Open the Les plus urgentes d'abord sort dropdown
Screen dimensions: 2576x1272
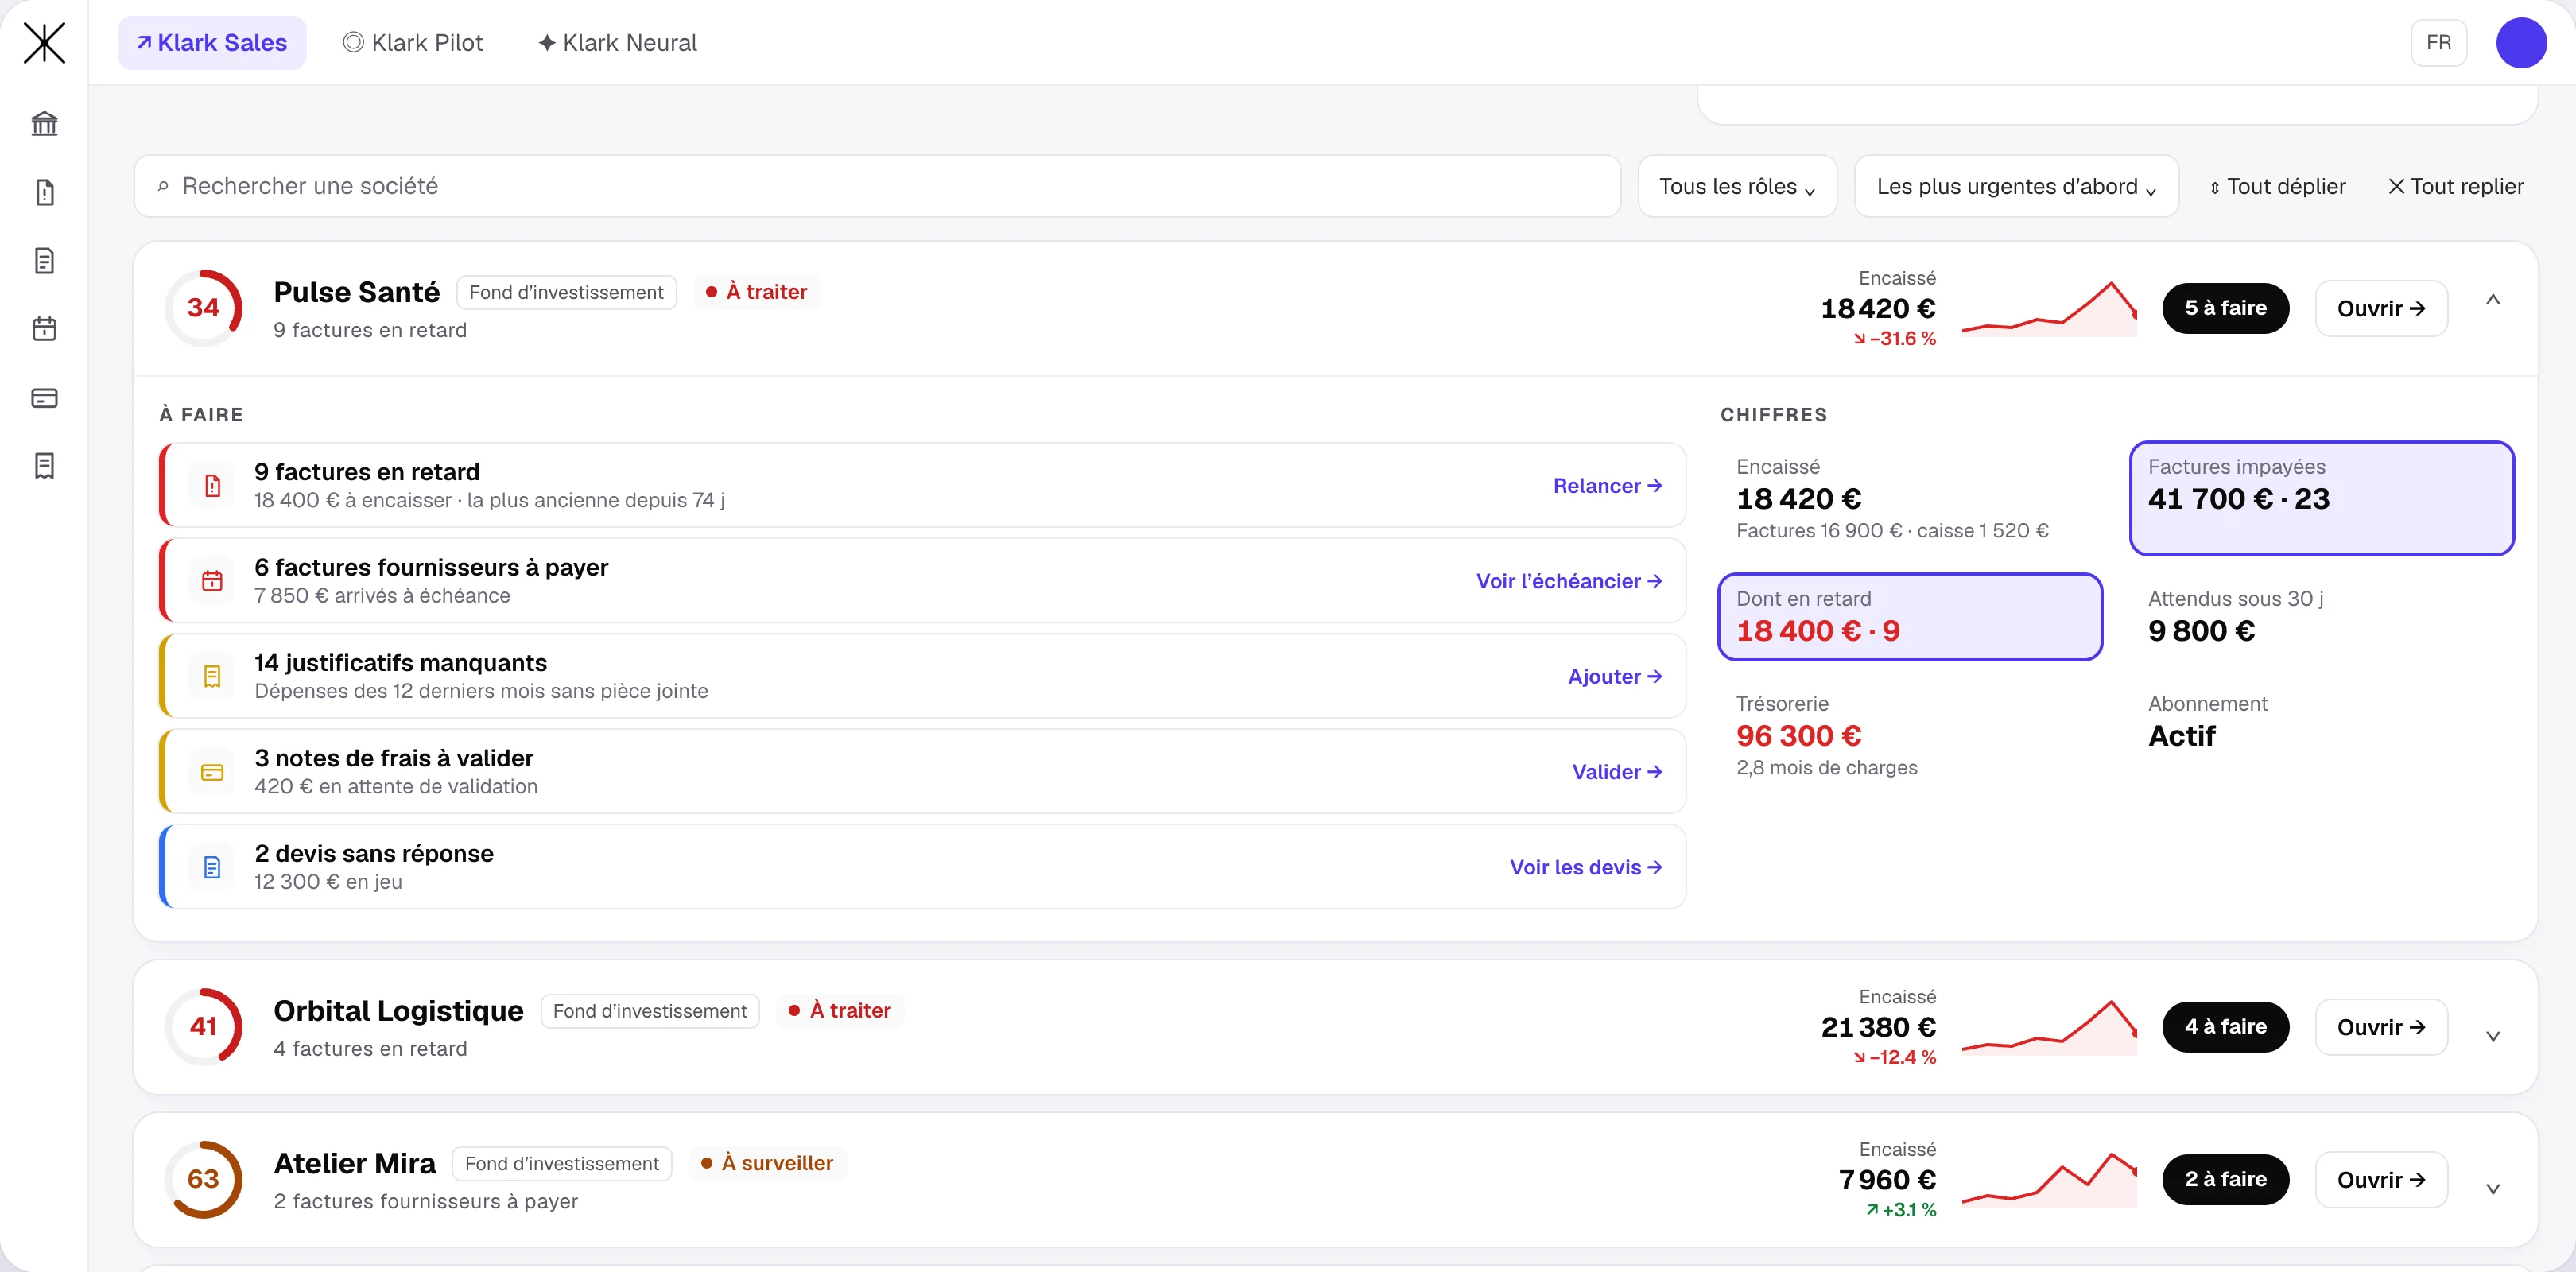2016,186
